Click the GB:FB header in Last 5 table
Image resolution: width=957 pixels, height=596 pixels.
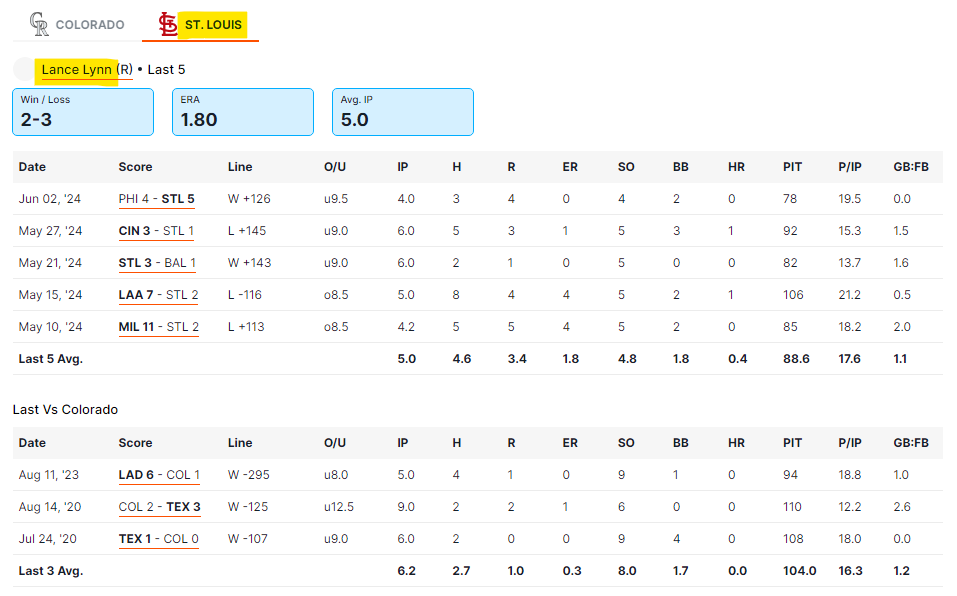point(911,167)
